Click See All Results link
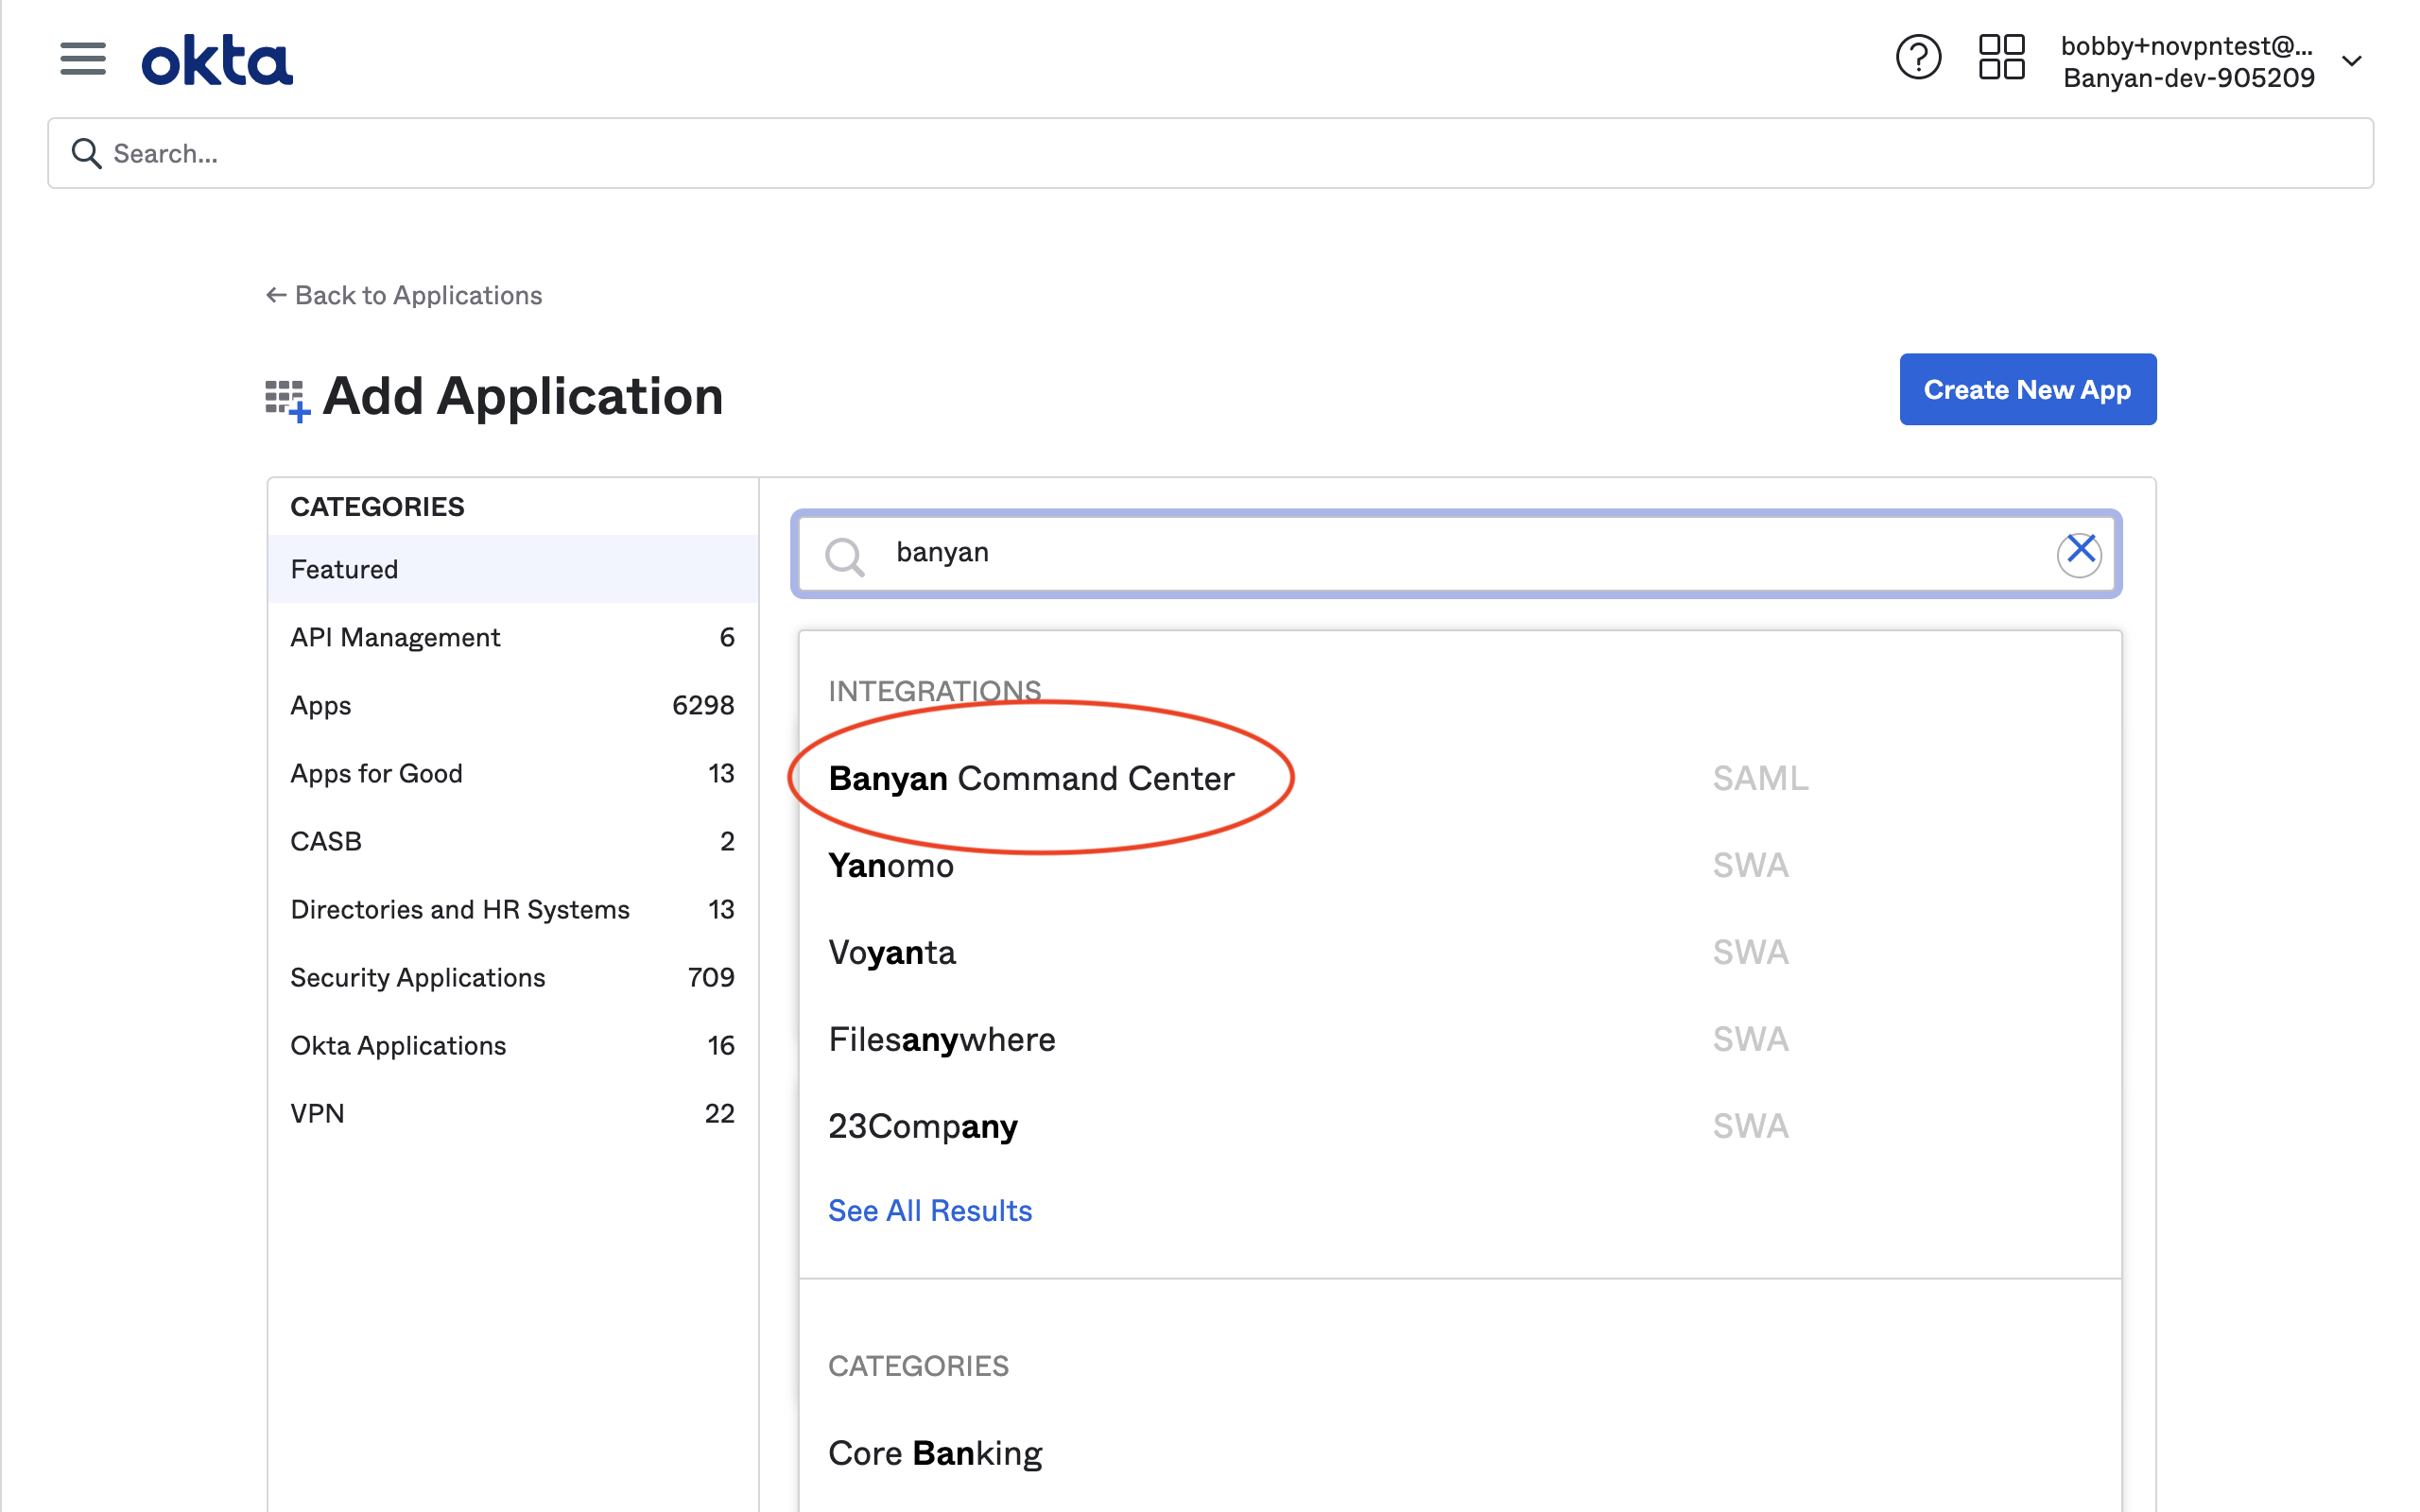This screenshot has height=1512, width=2420. 929,1210
